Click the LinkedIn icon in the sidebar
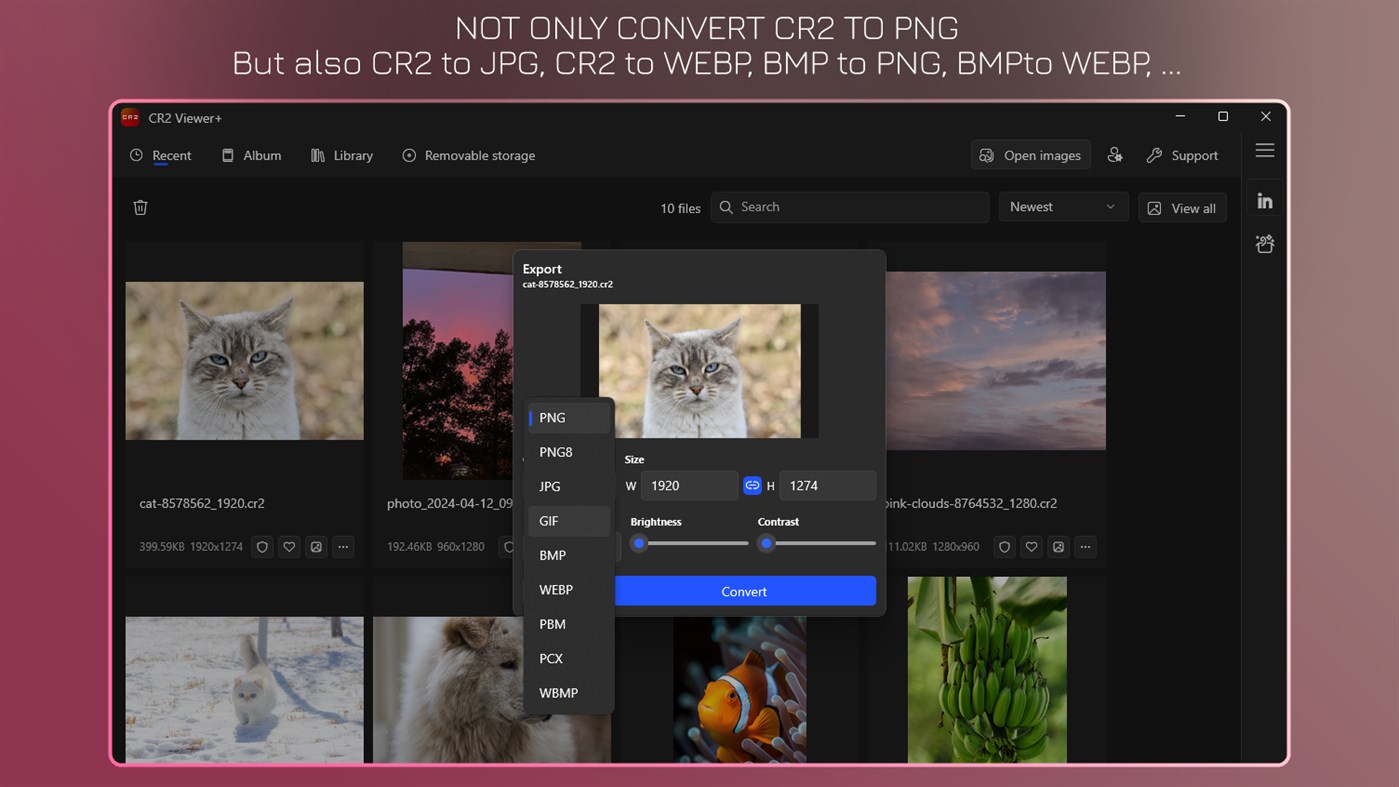Screen dimensions: 1399x787 click(x=1264, y=199)
